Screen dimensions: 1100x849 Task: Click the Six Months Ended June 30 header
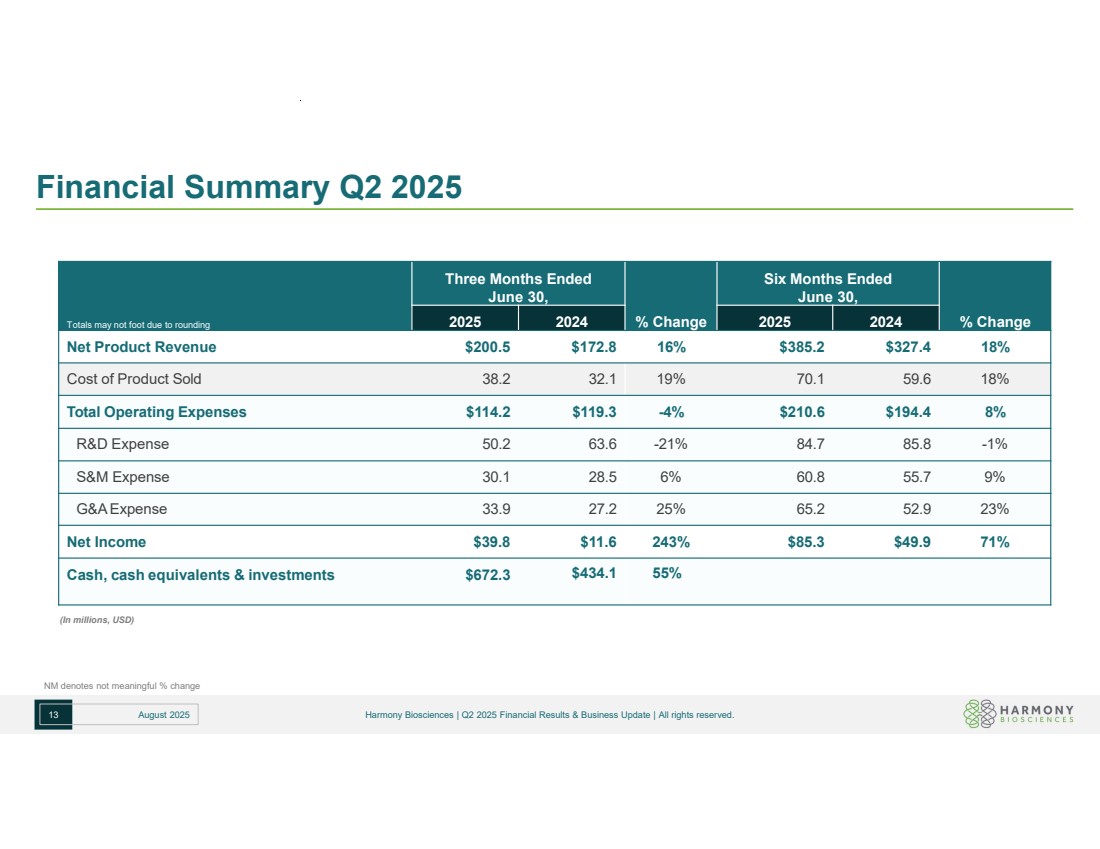[x=827, y=287]
